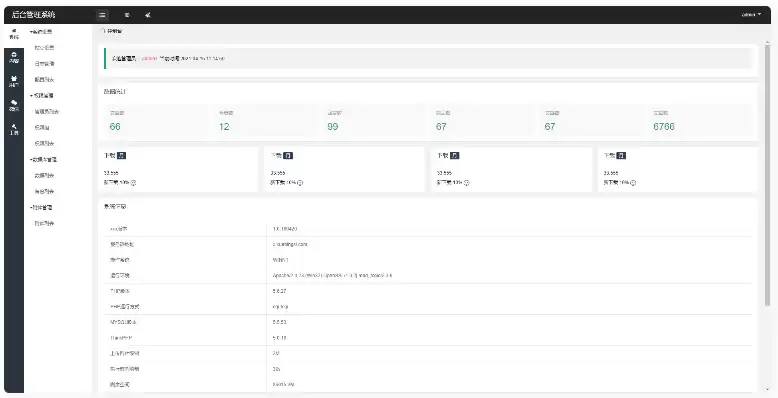Click the music badge on fourth 下载 card
The image size is (778, 398).
click(621, 155)
